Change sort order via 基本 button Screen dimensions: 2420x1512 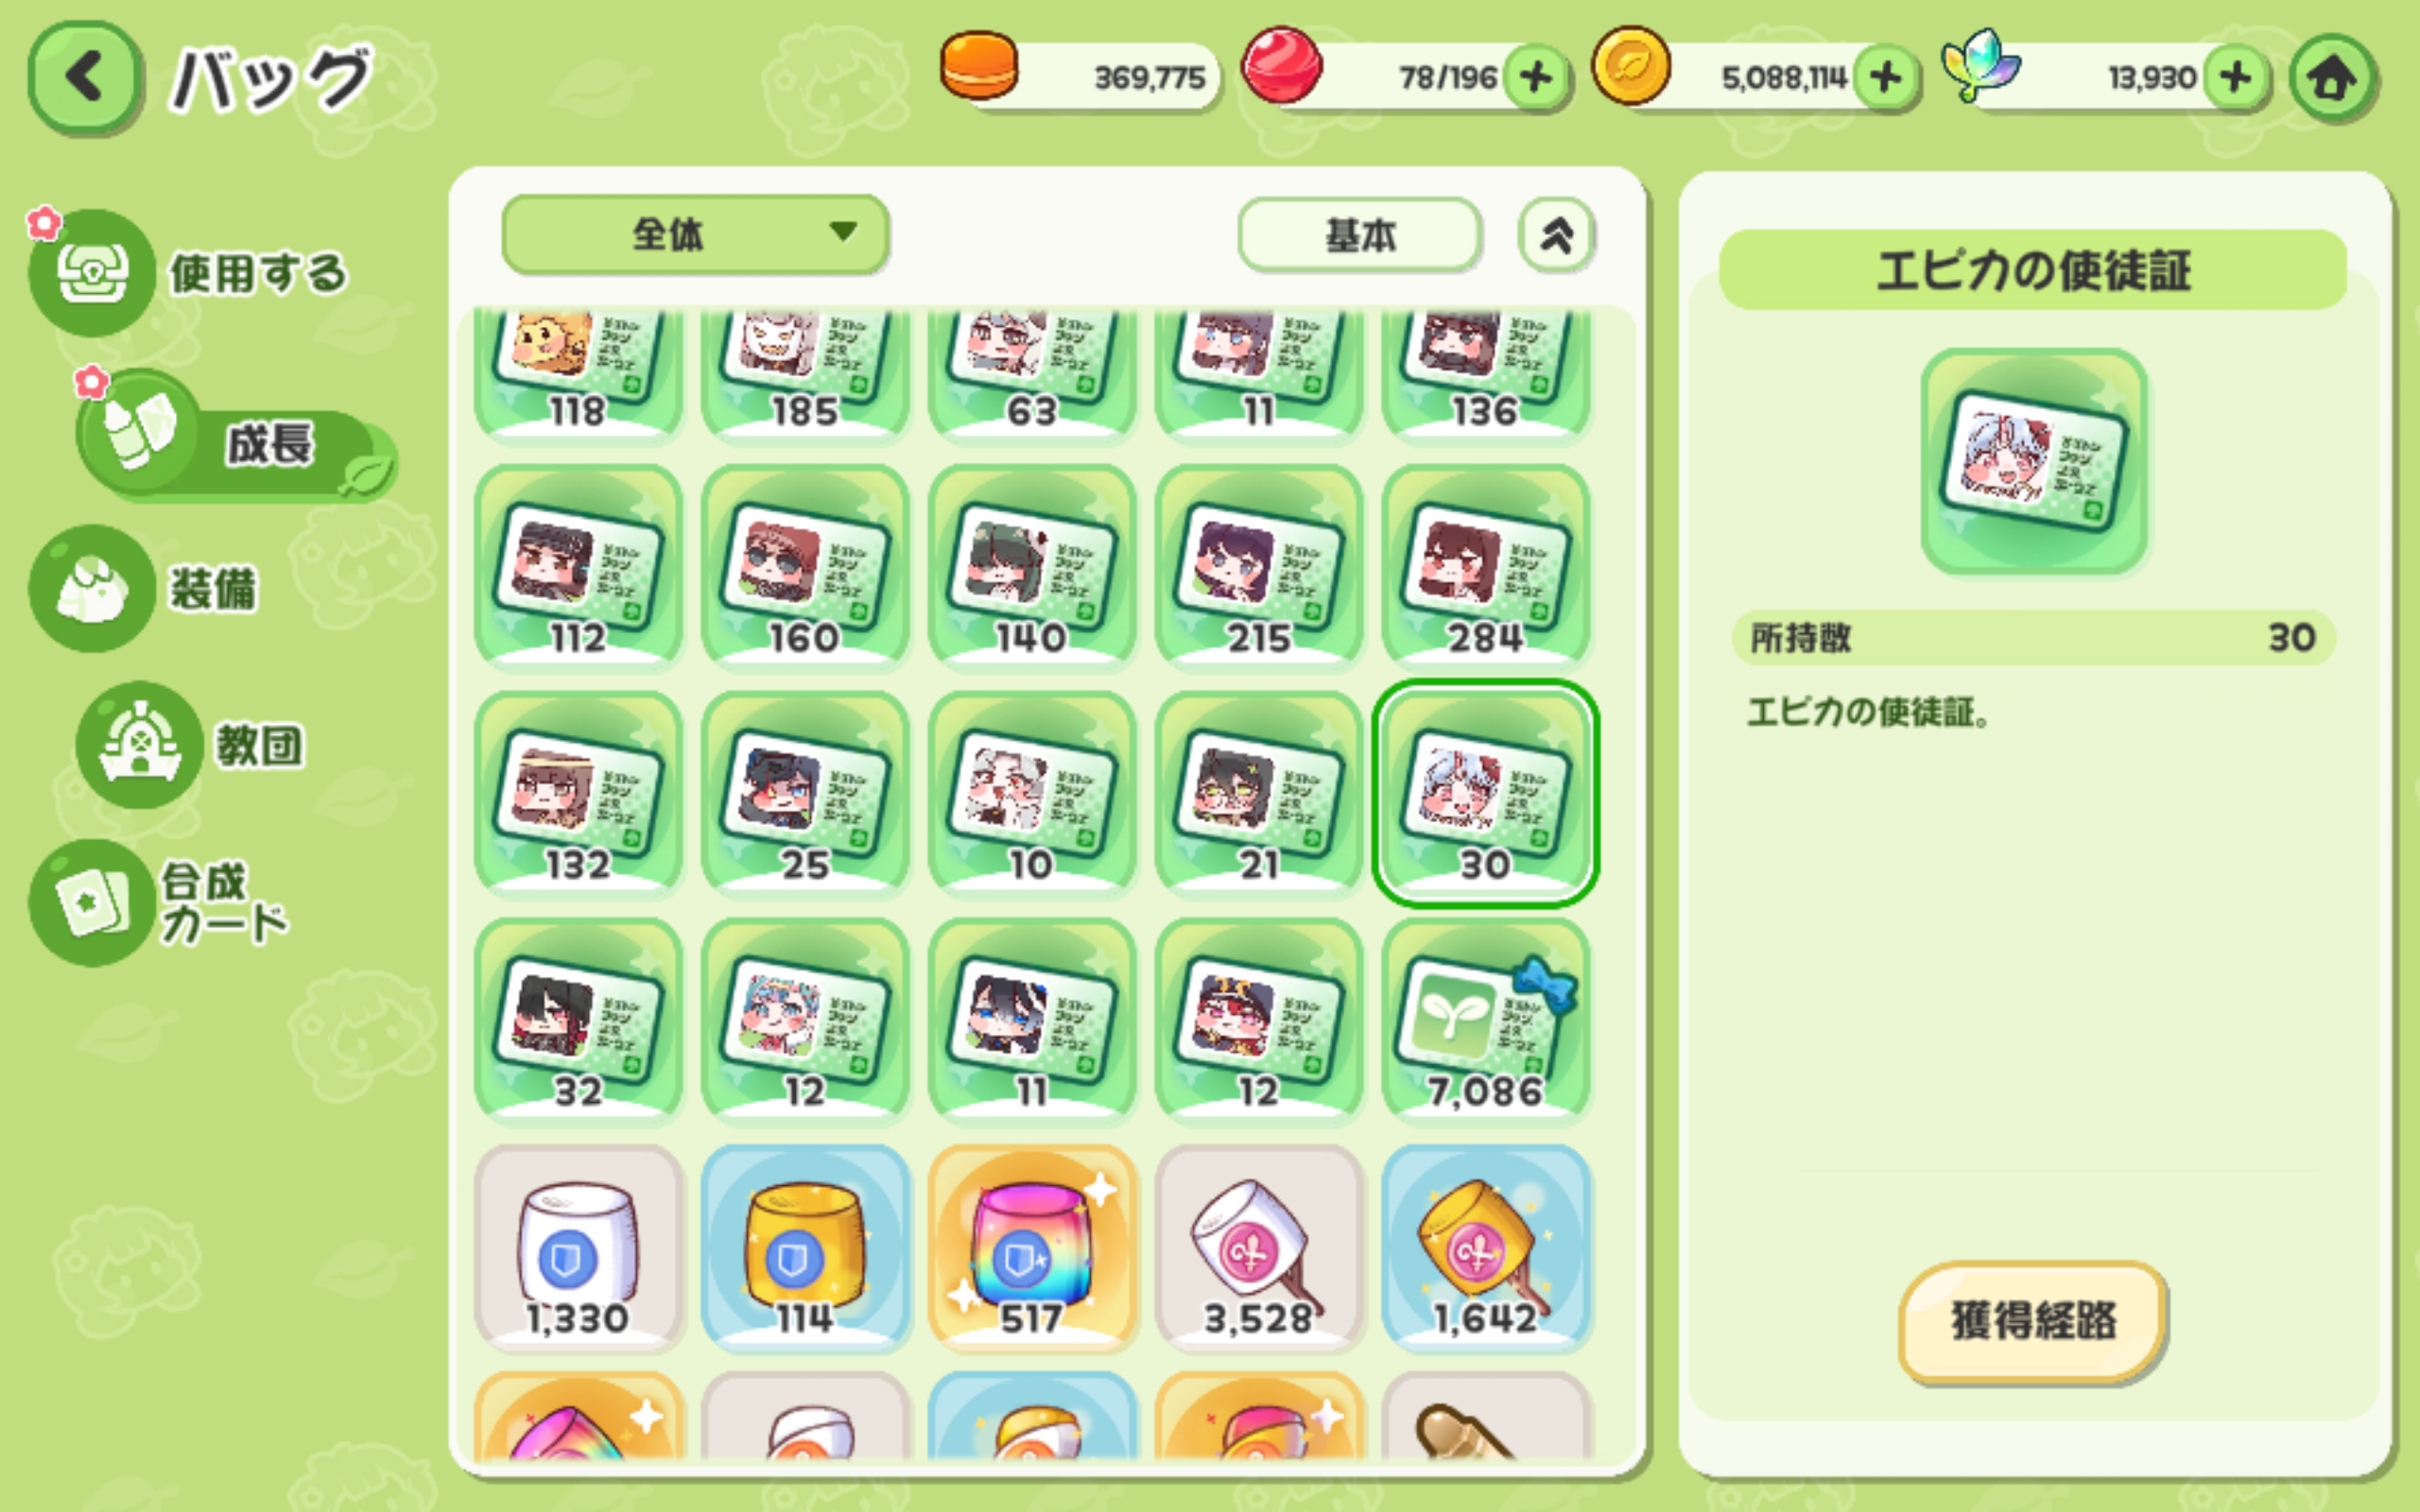click(x=1359, y=235)
